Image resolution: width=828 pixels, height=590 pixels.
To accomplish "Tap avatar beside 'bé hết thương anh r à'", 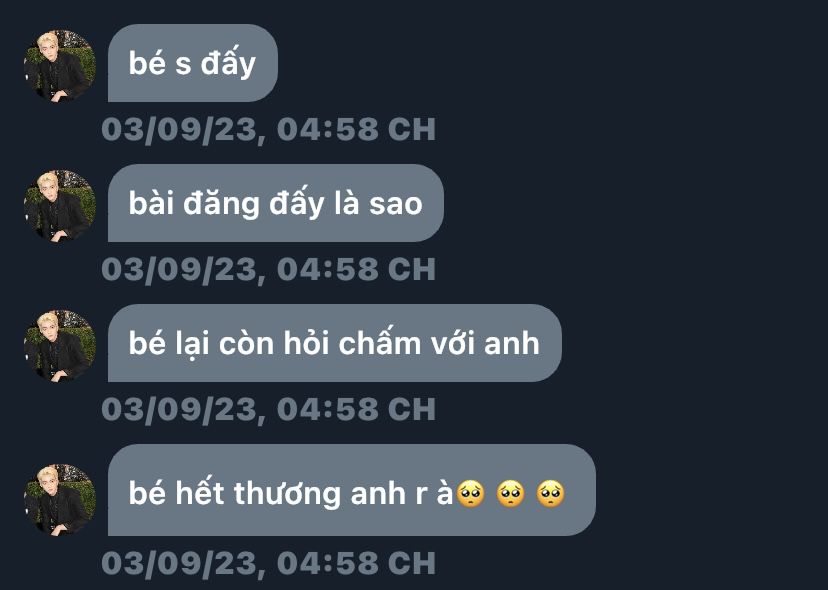I will click(x=60, y=500).
